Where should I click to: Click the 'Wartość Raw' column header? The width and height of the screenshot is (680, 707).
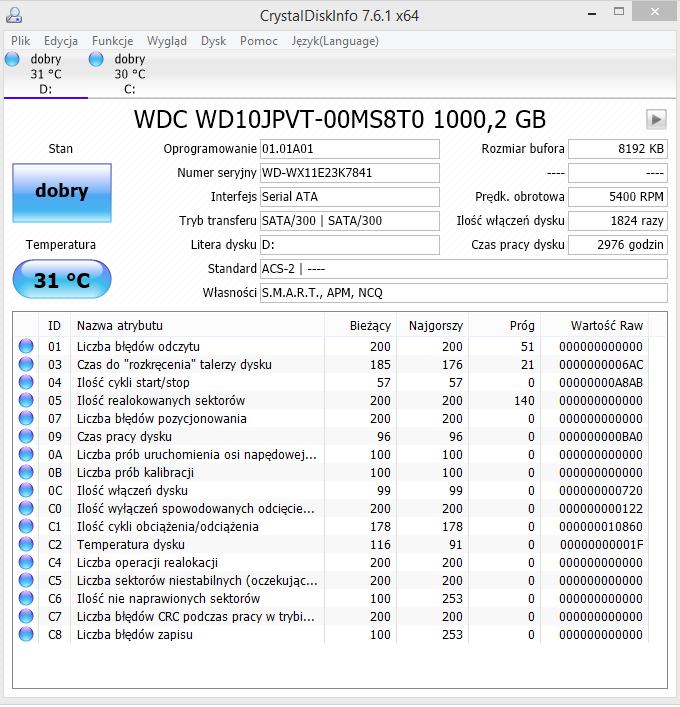click(x=595, y=326)
